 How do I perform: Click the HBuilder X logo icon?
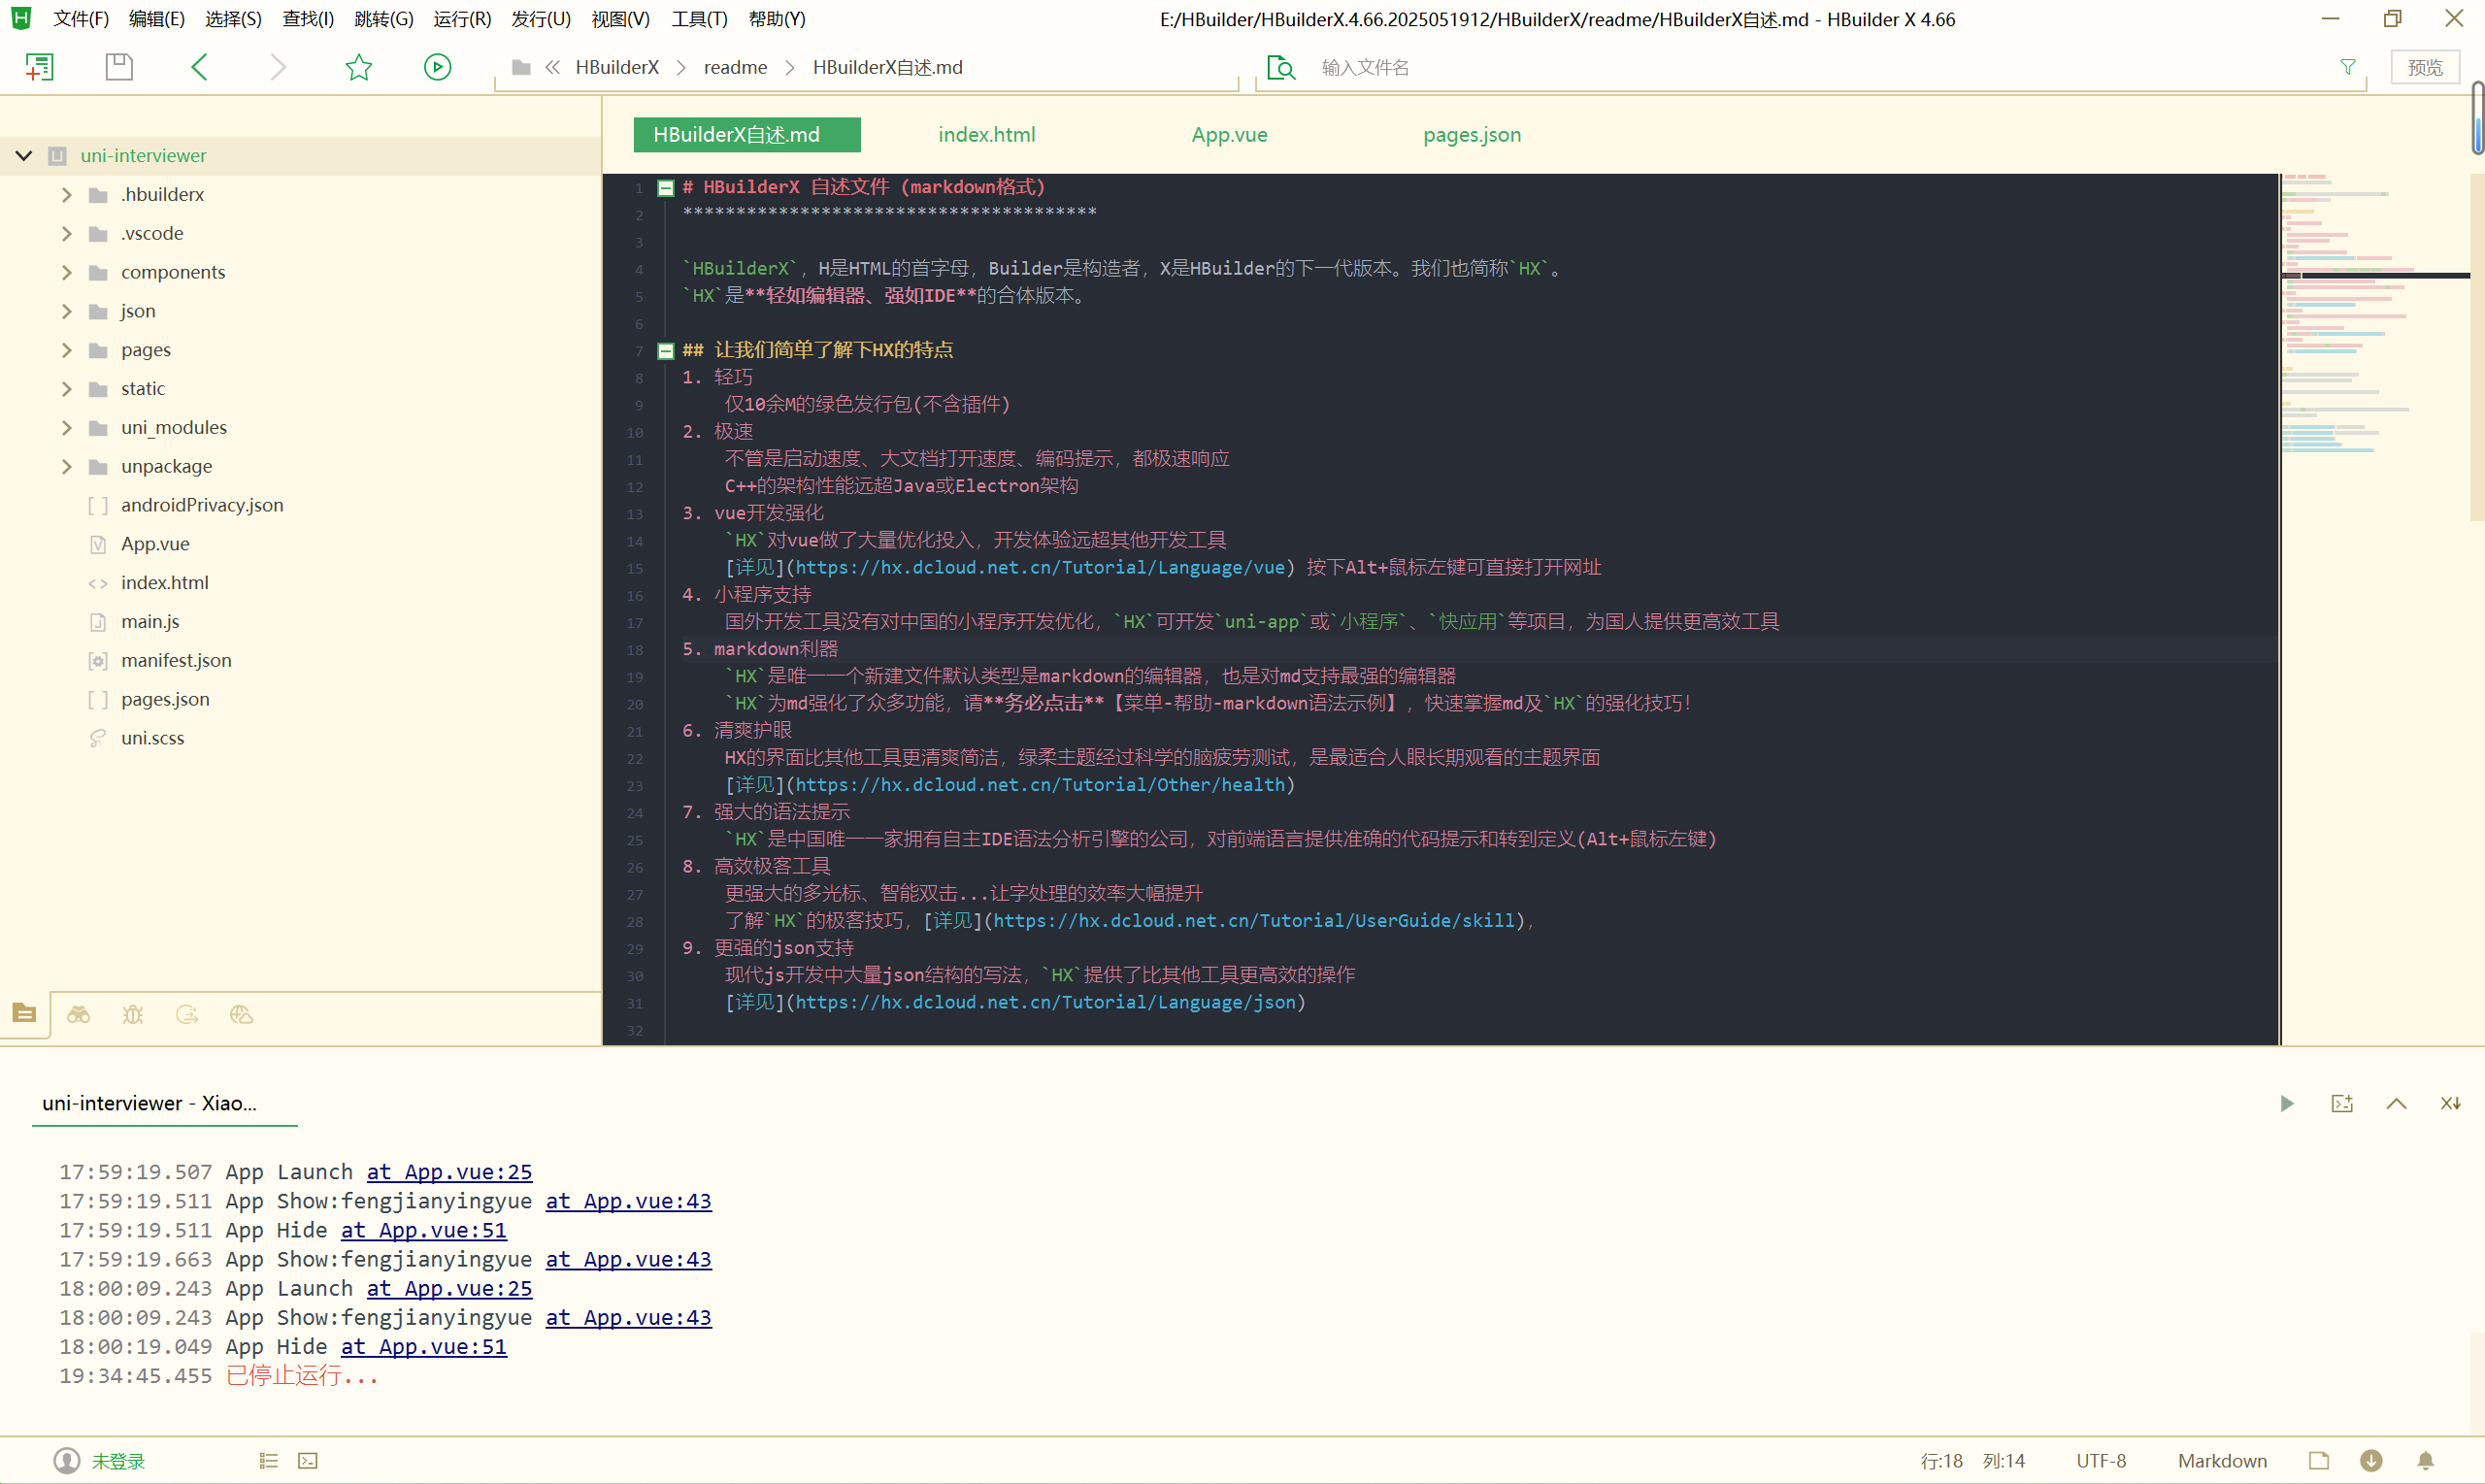pos(21,18)
